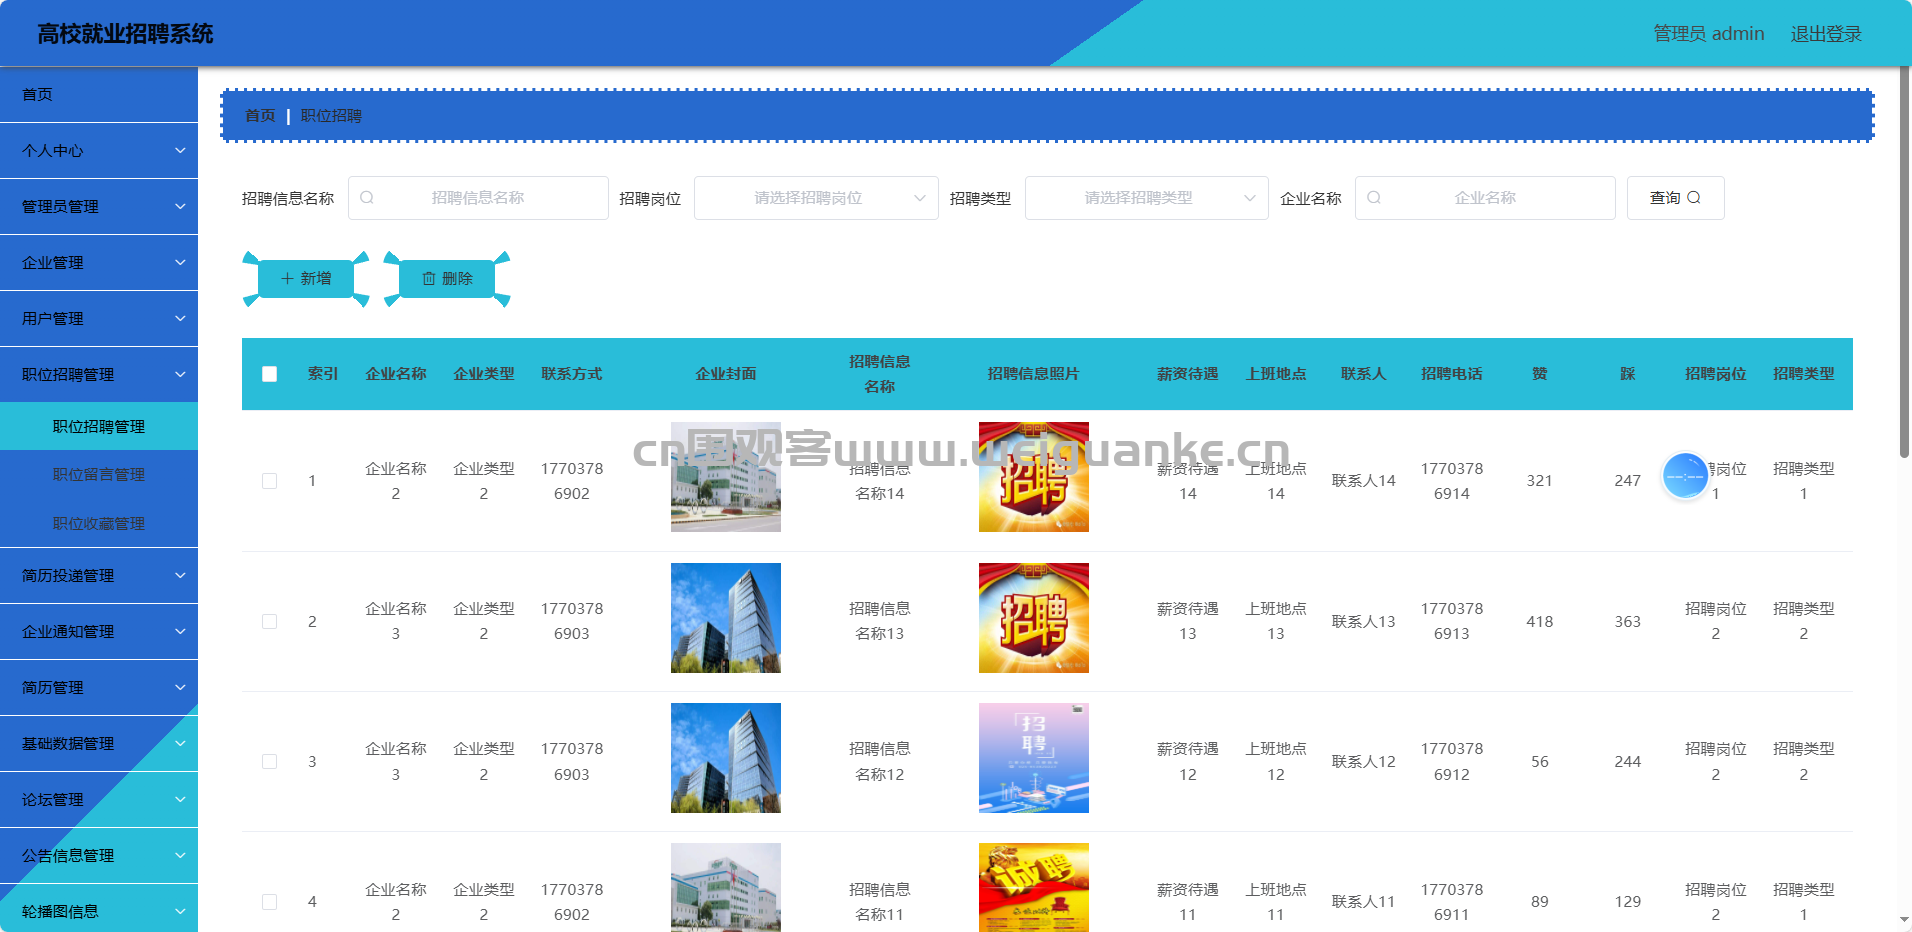Click the blue floating circle icon
The width and height of the screenshot is (1912, 932).
click(x=1685, y=476)
